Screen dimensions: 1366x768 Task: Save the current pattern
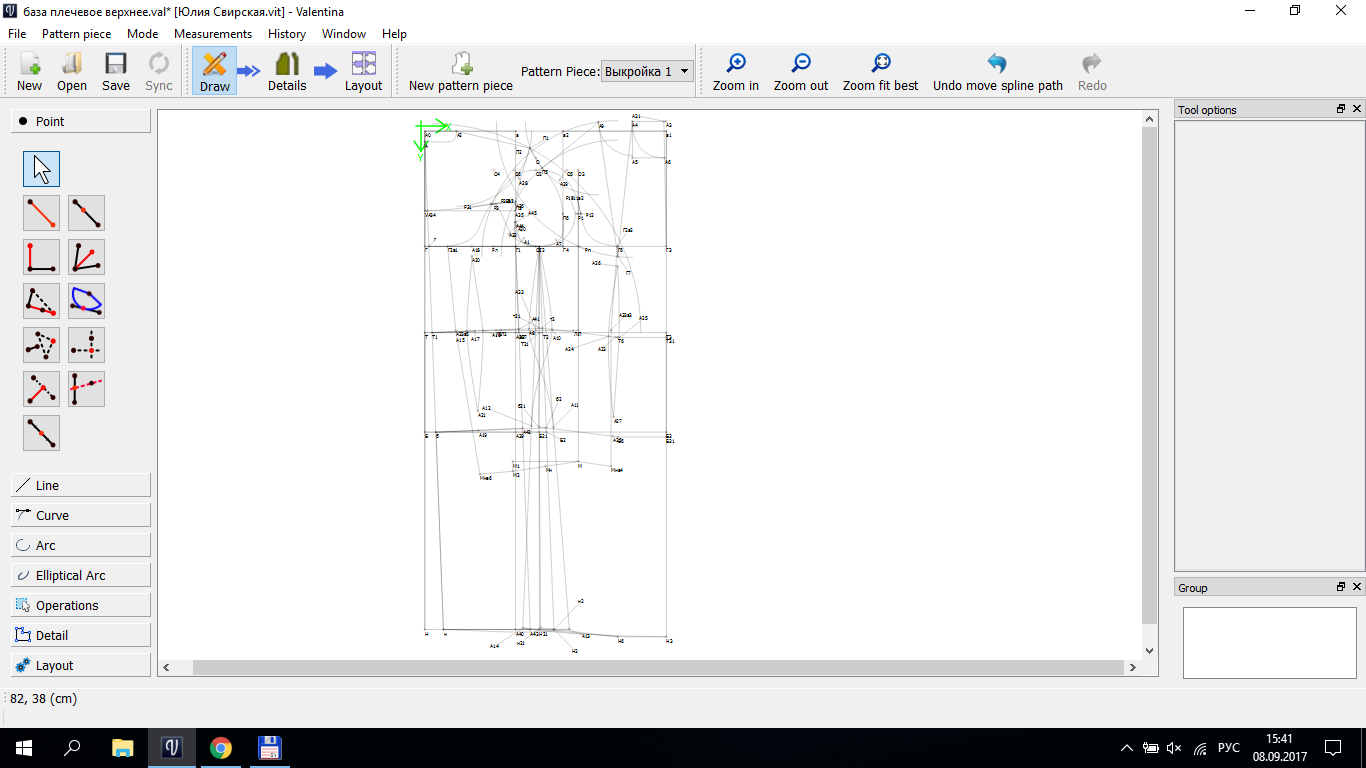click(x=116, y=72)
